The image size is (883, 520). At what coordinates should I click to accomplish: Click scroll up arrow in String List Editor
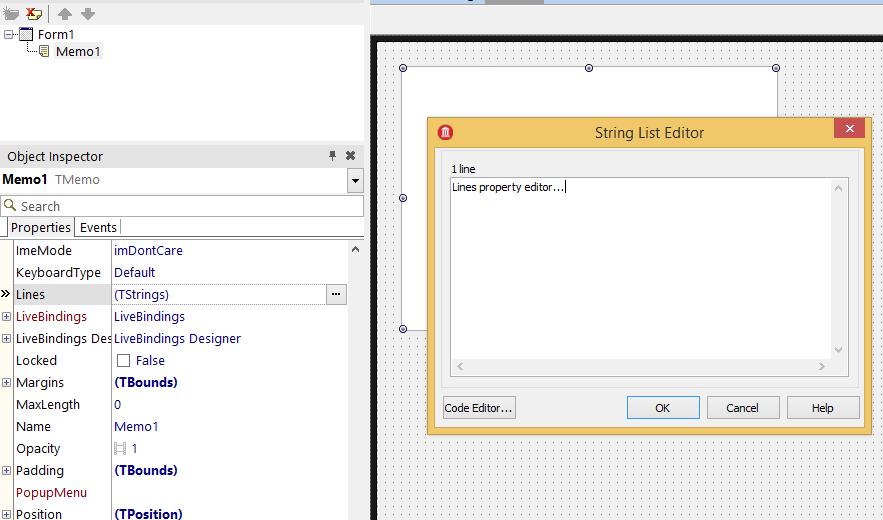839,188
